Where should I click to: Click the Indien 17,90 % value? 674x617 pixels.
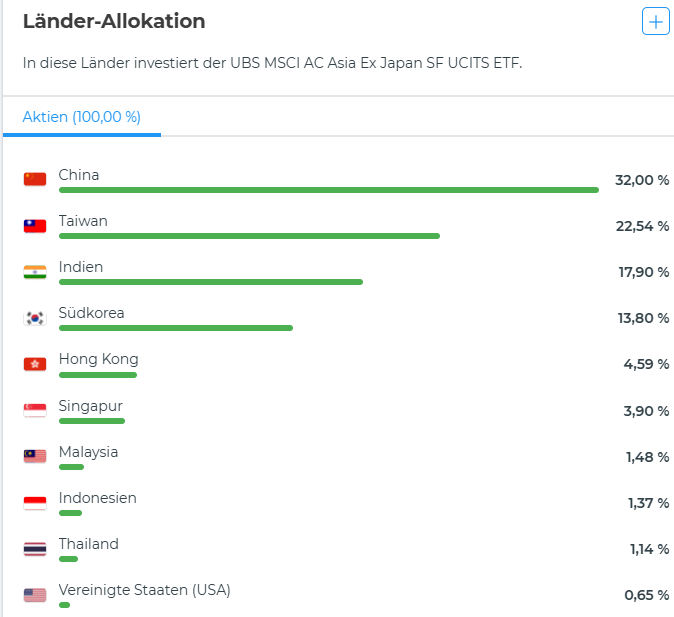tap(642, 272)
